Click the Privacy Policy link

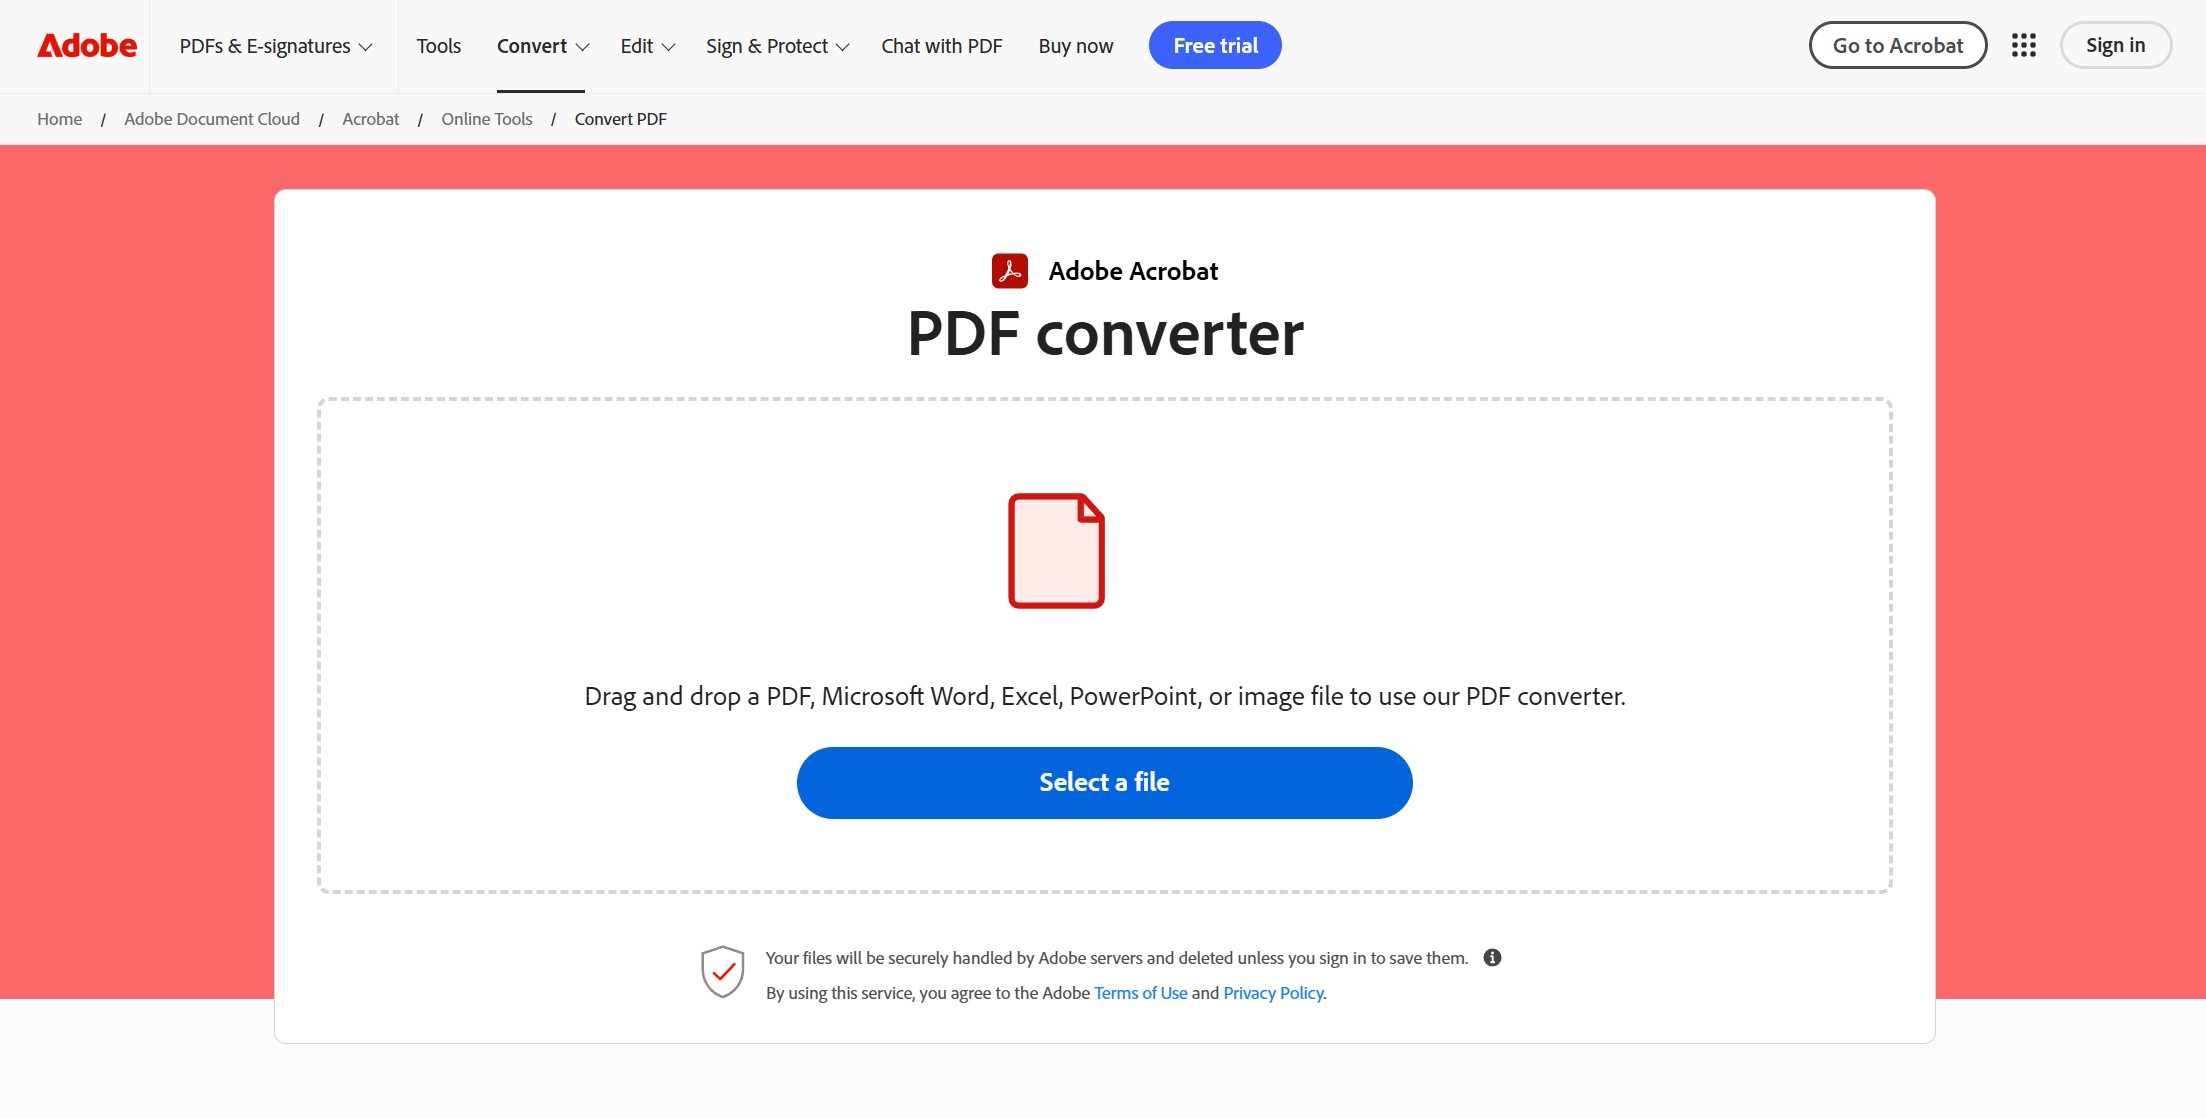click(x=1271, y=993)
